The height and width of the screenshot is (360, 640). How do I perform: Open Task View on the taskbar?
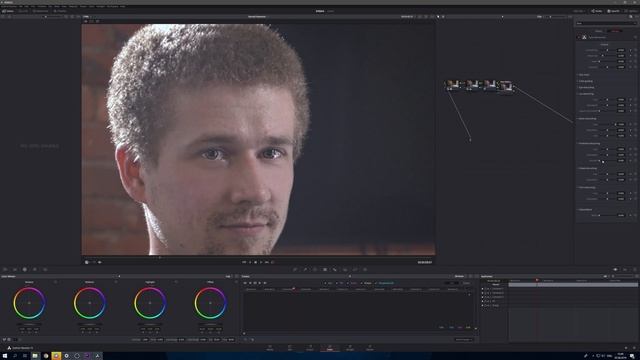25,356
